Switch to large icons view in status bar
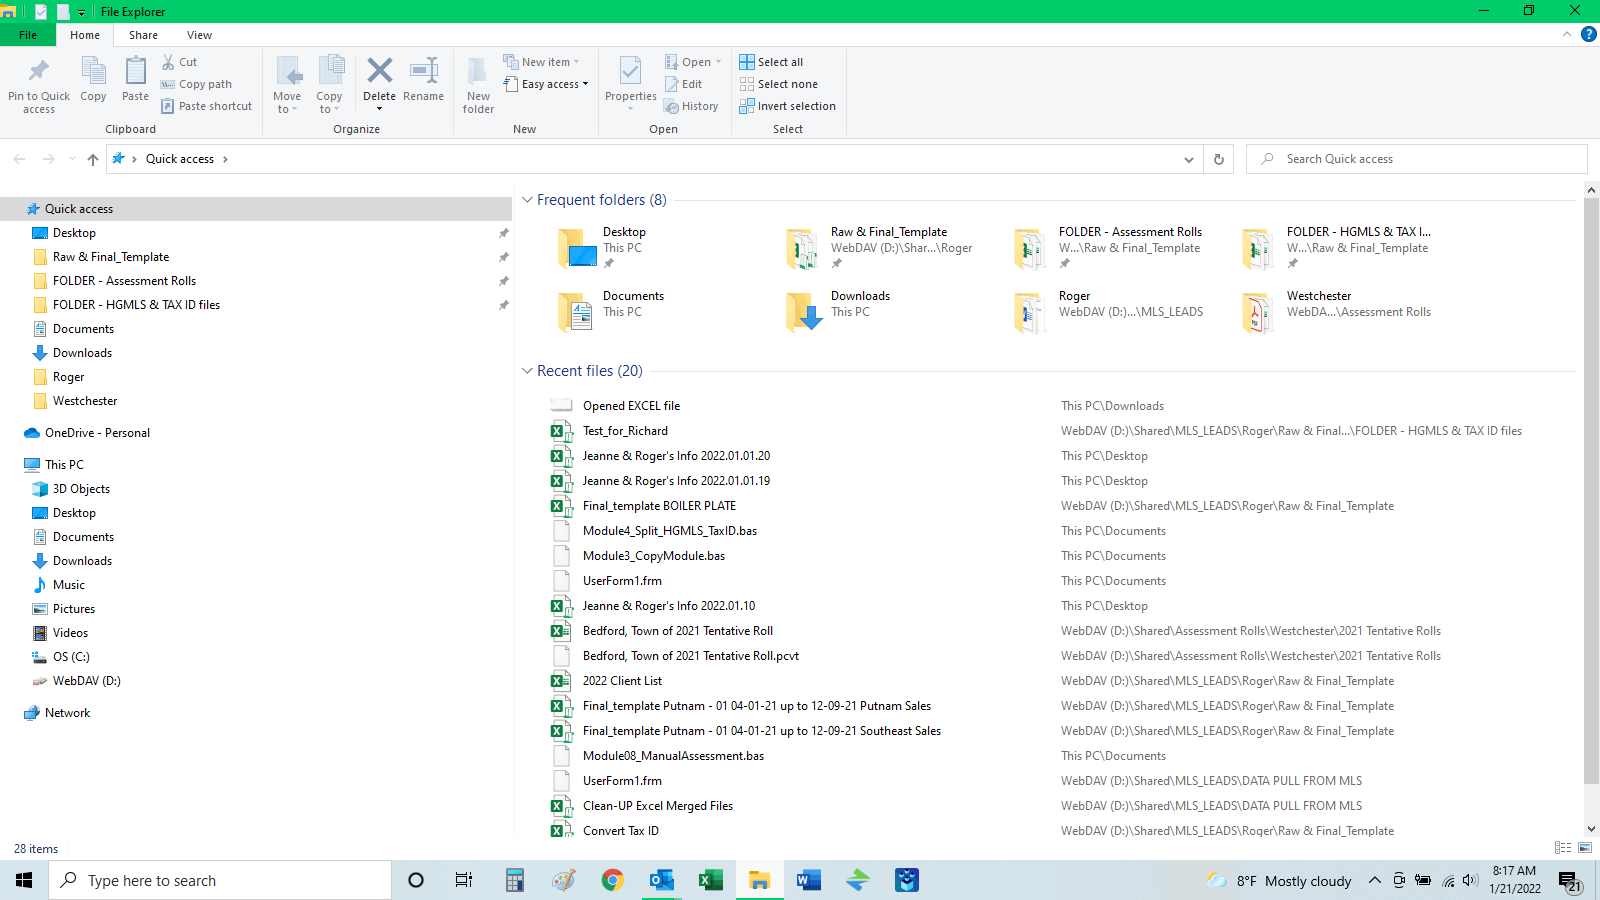Screen dimensions: 1600x900 pos(1585,848)
